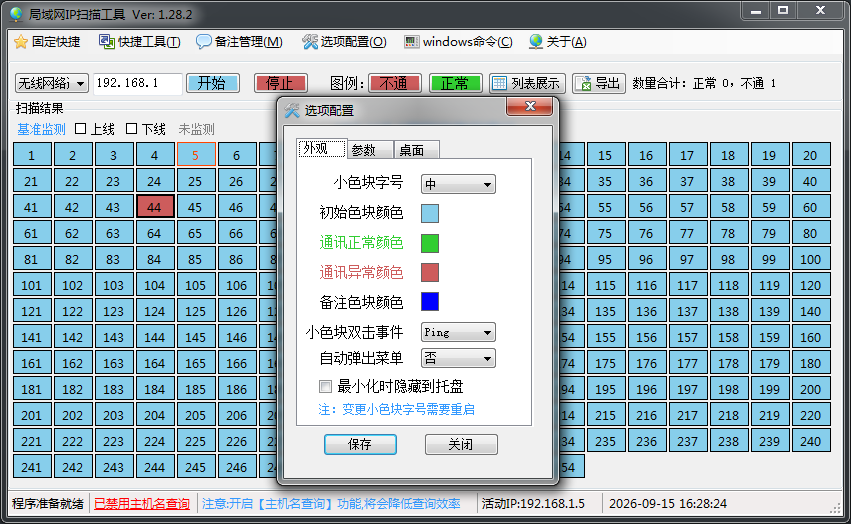Pick the 通讯正常颜色 green swatch
Image resolution: width=851 pixels, height=524 pixels.
pos(430,243)
